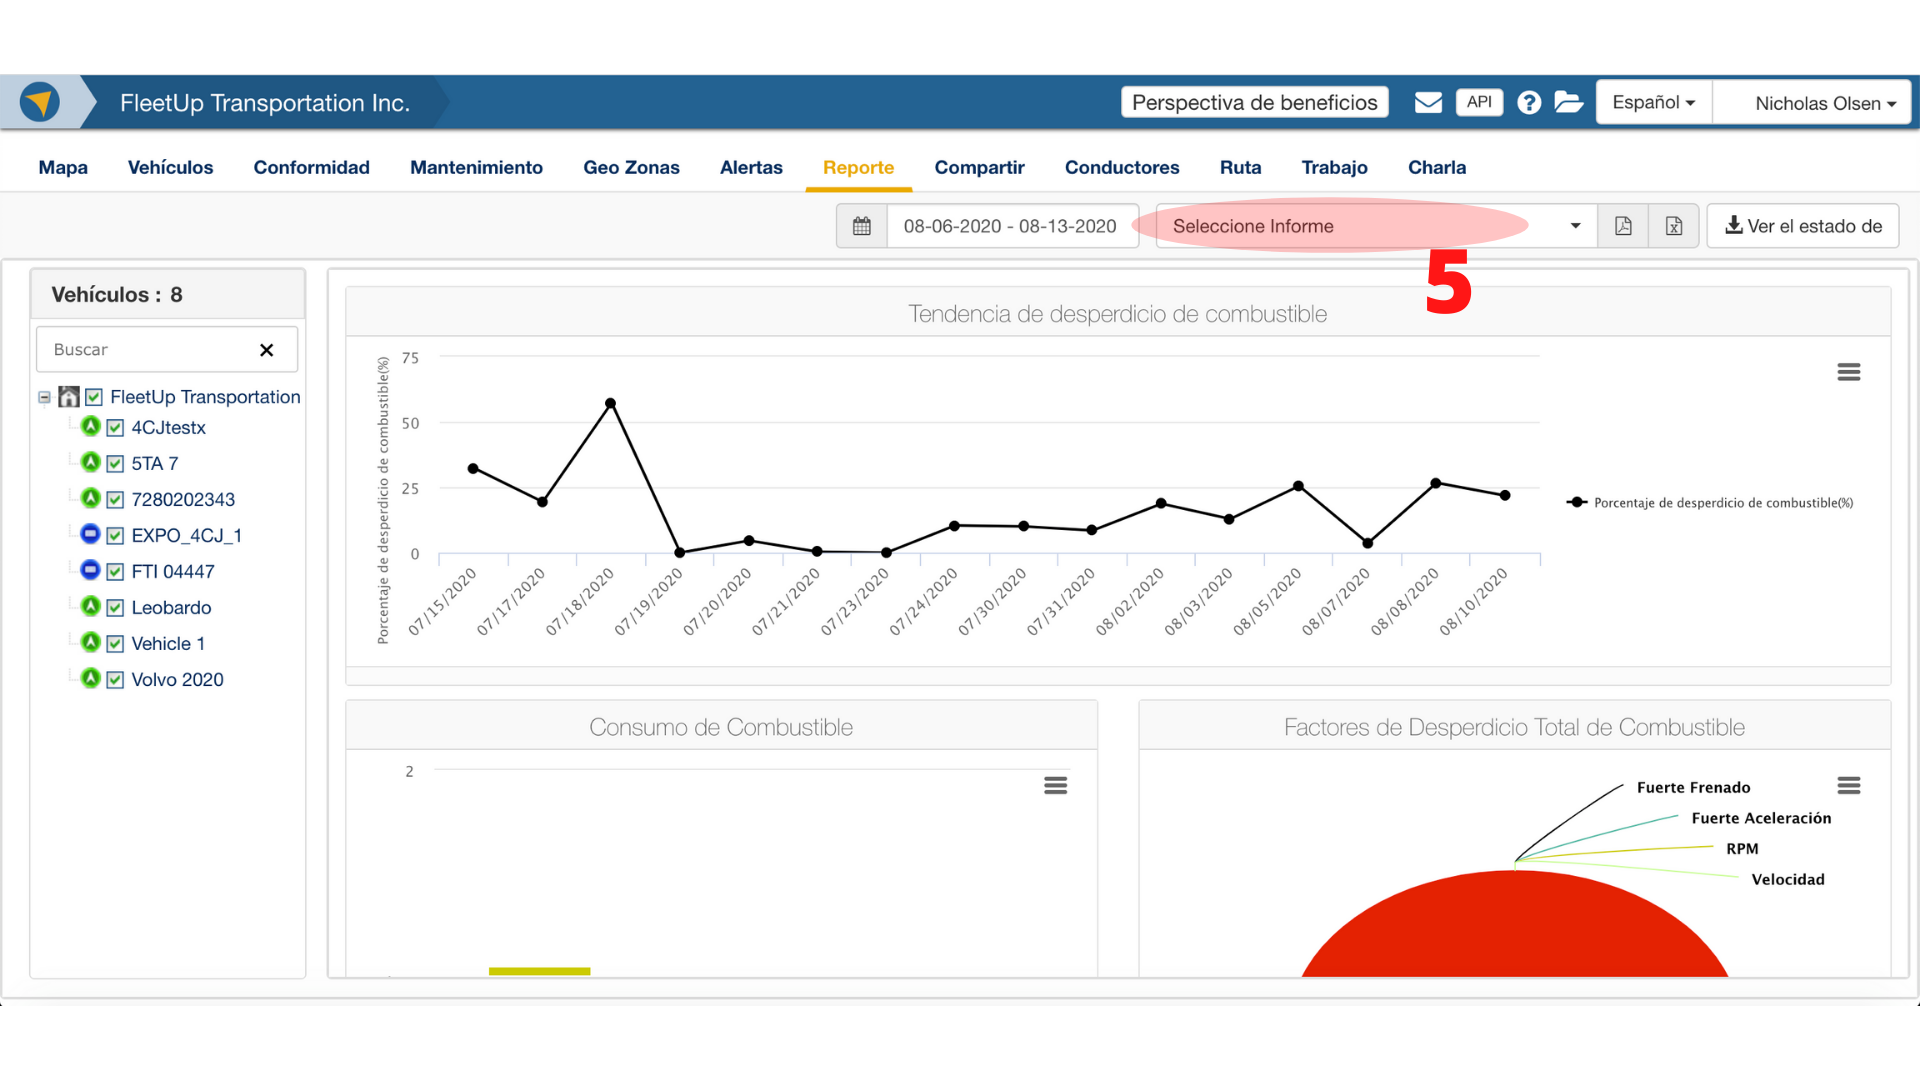Screen dimensions: 1920x1080
Task: Open the Ruta tab
Action: [1240, 168]
